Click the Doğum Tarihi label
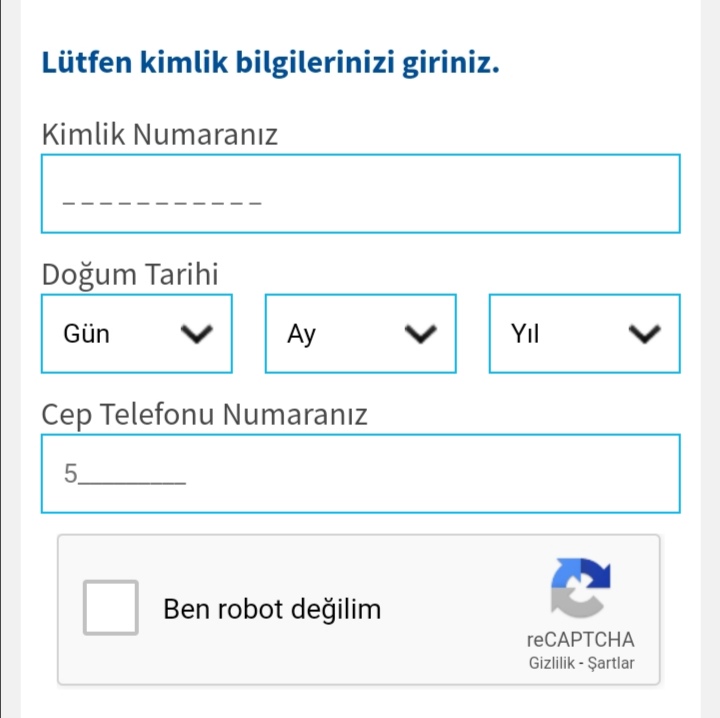Image resolution: width=720 pixels, height=718 pixels. tap(130, 274)
